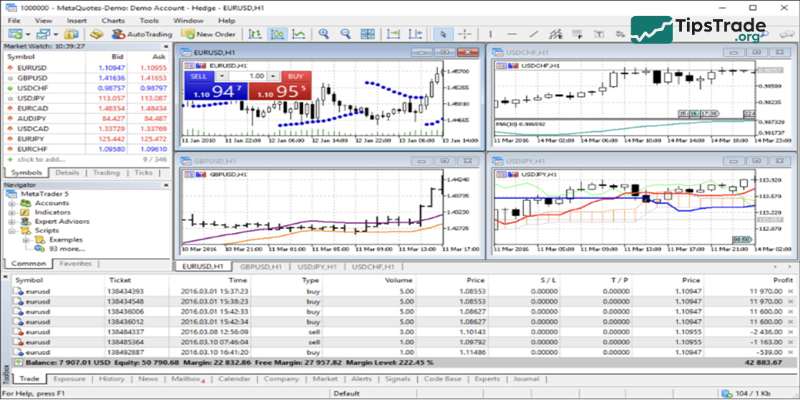The height and width of the screenshot is (400, 800).
Task: Switch to line chart display icon
Action: coord(299,34)
